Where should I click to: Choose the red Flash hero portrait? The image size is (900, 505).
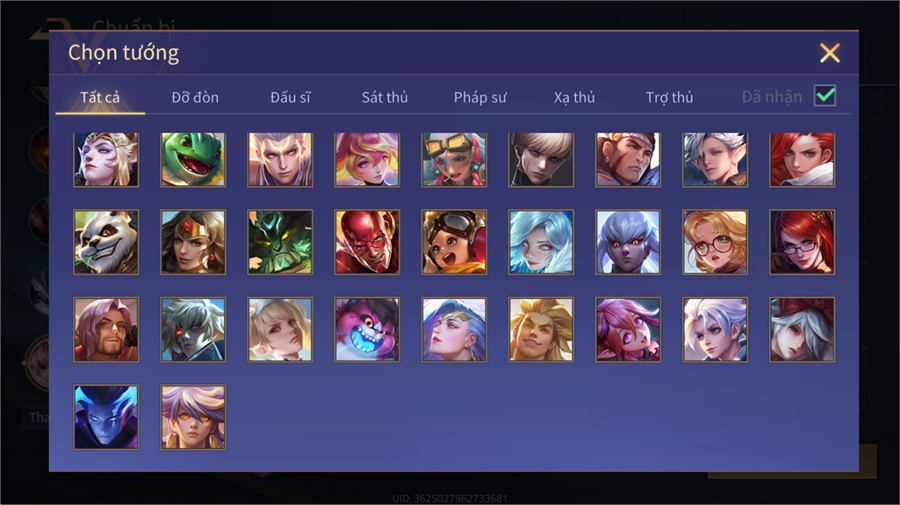pyautogui.click(x=367, y=242)
